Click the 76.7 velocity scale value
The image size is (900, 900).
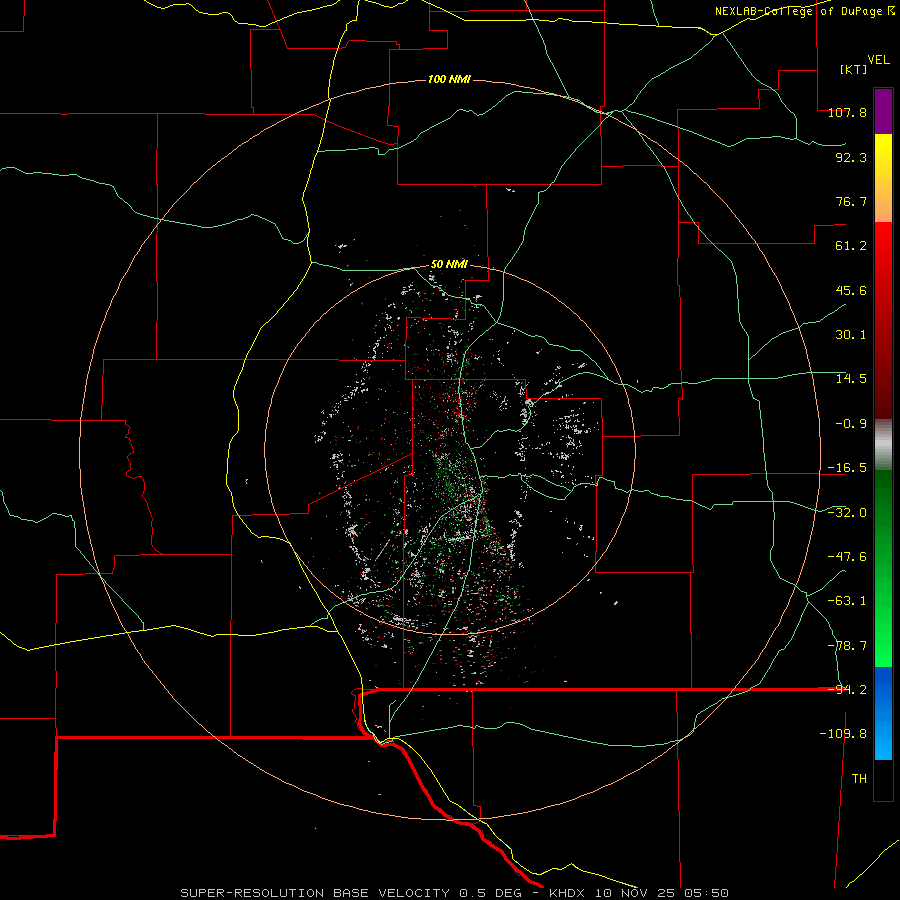[x=851, y=201]
